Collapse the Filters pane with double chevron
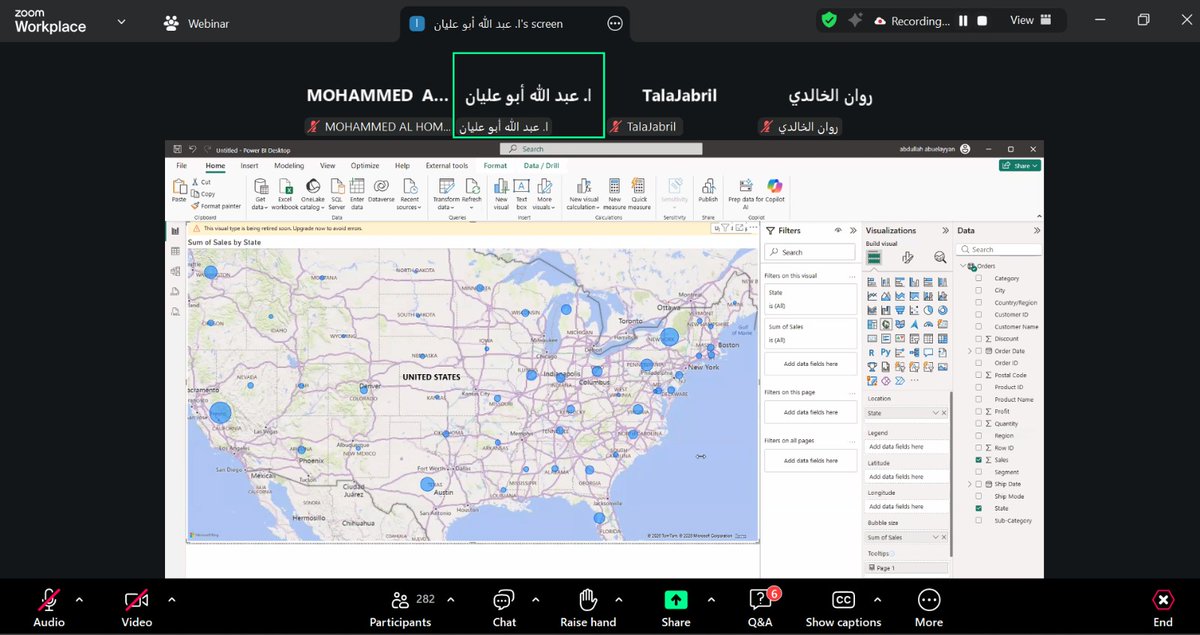1200x635 pixels. pos(851,230)
